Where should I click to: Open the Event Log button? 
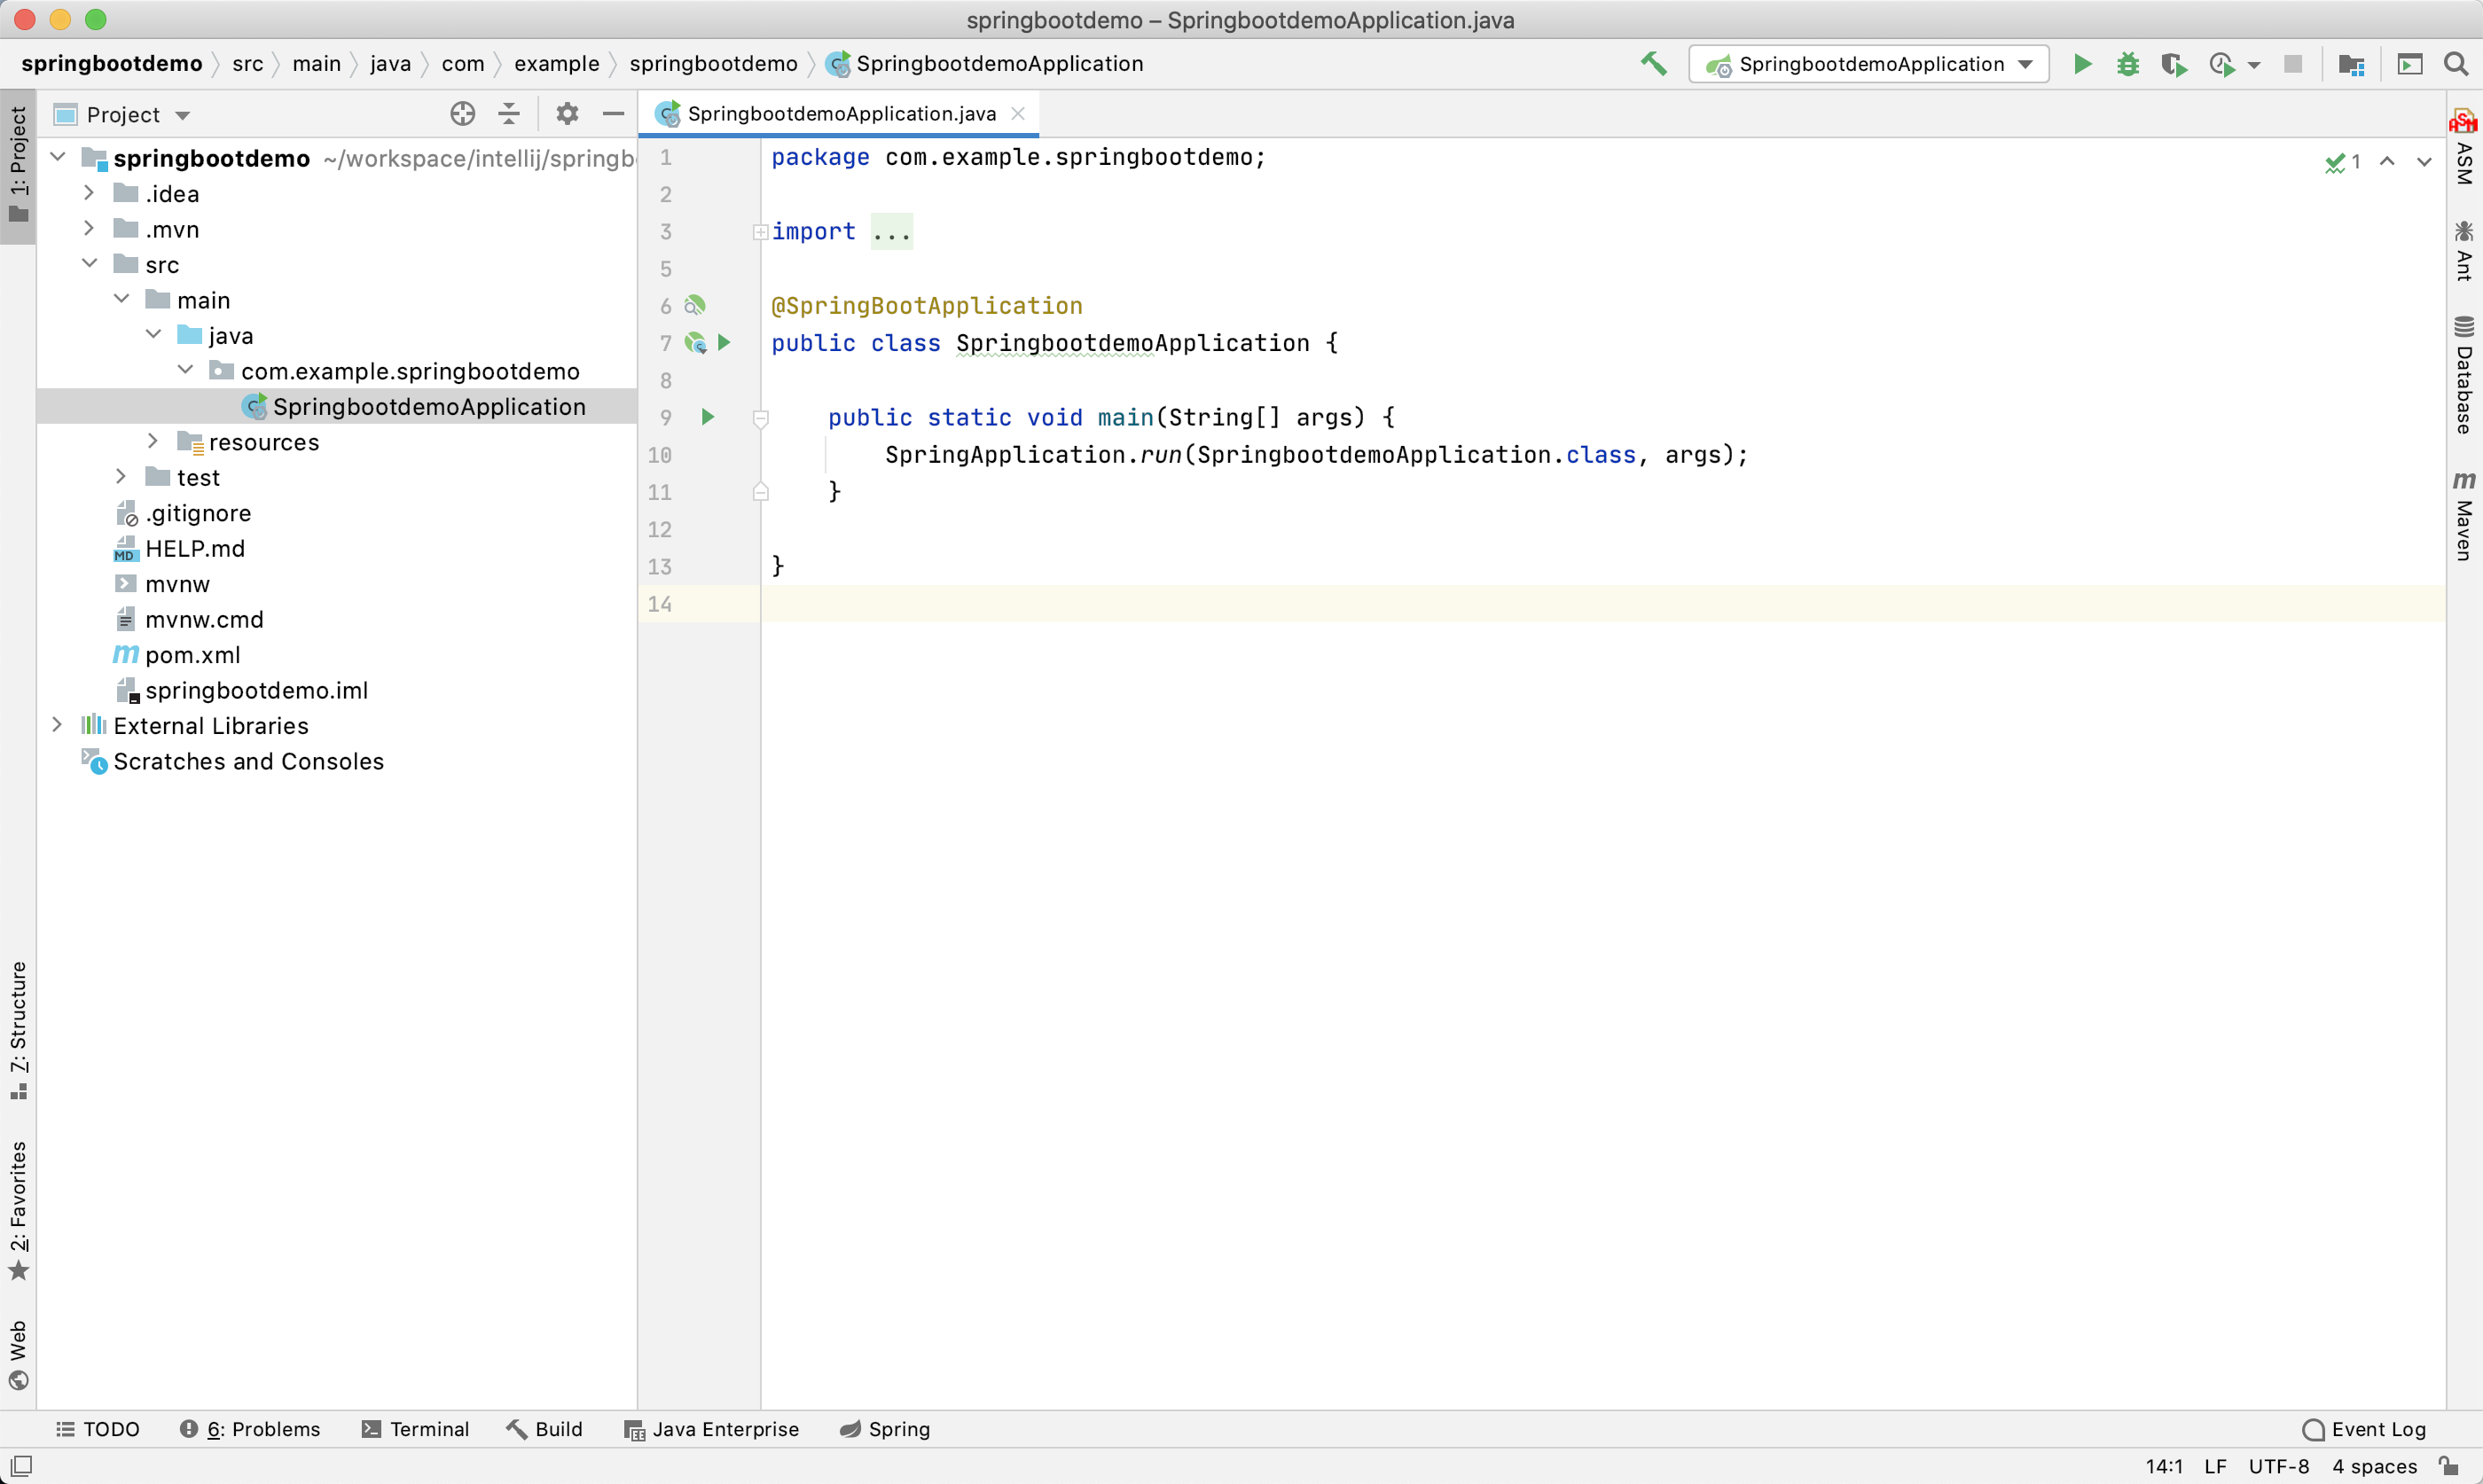click(2364, 1429)
